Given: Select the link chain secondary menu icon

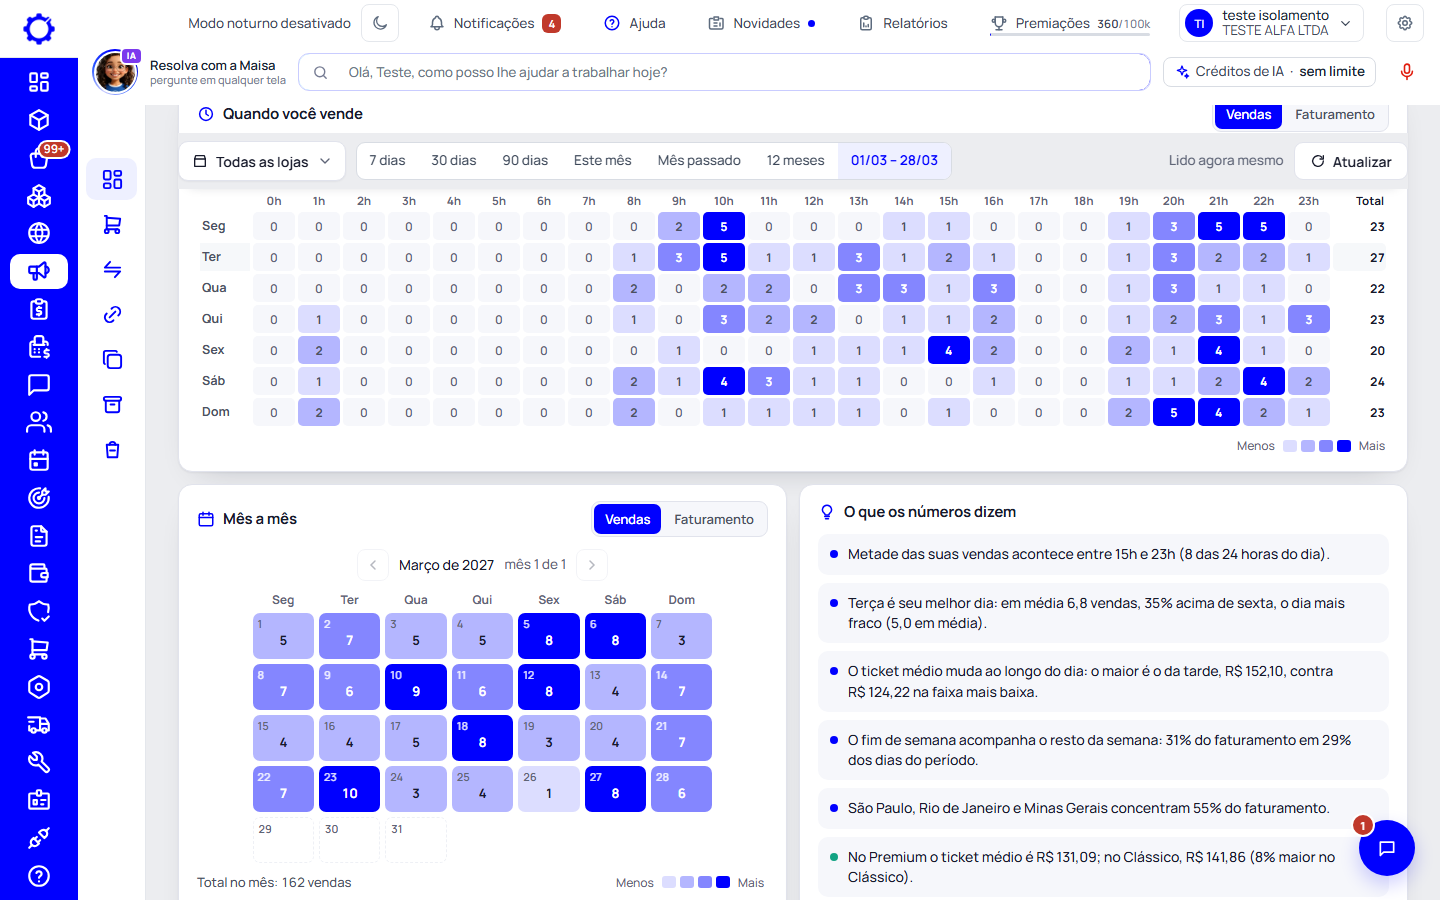Looking at the screenshot, I should click(112, 315).
